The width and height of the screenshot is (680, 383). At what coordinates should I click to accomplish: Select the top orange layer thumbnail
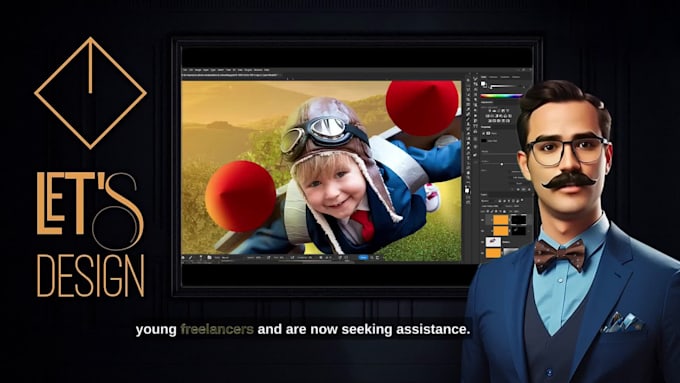(x=500, y=220)
